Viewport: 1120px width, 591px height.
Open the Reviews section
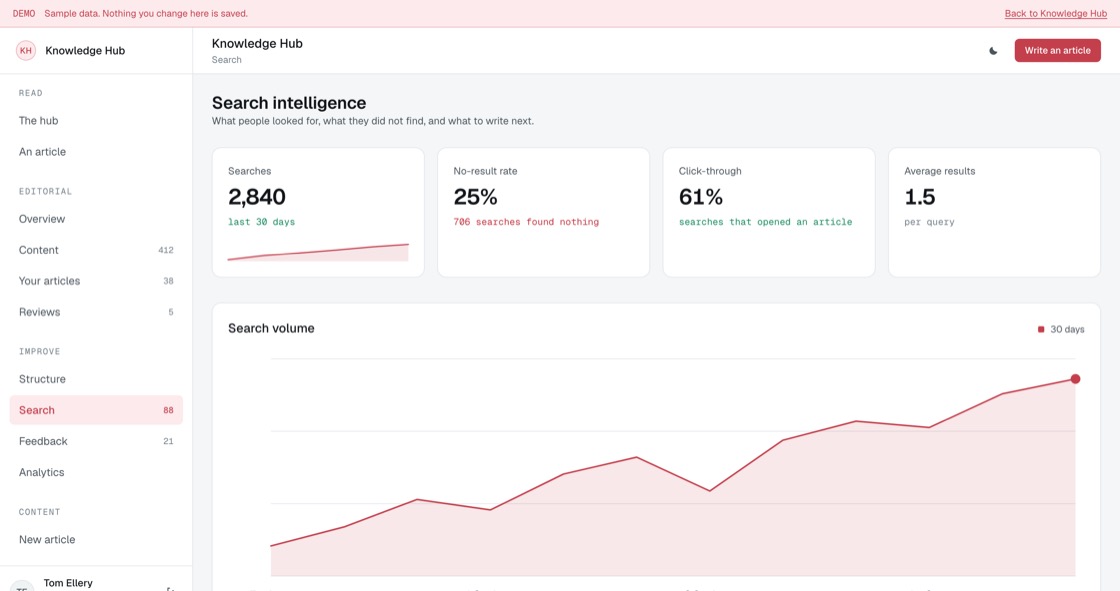96,312
